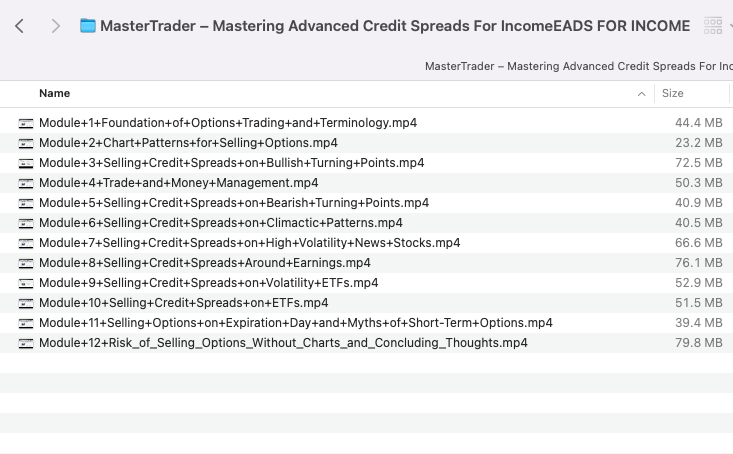Go back with the left chevron arrow

pos(19,26)
